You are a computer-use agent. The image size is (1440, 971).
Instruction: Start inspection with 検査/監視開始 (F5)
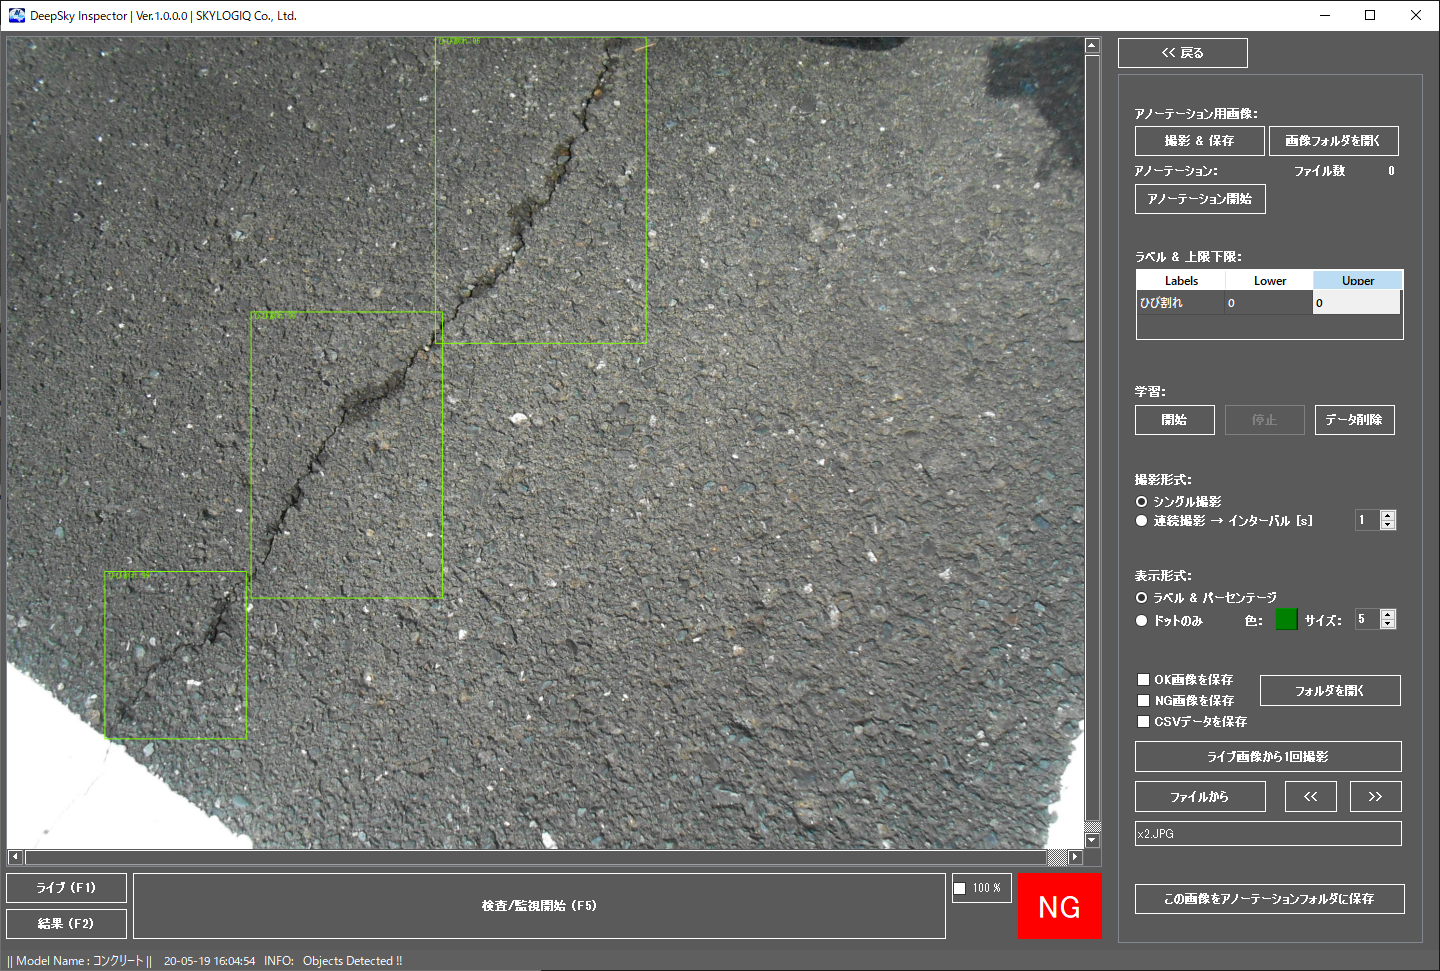tap(539, 906)
